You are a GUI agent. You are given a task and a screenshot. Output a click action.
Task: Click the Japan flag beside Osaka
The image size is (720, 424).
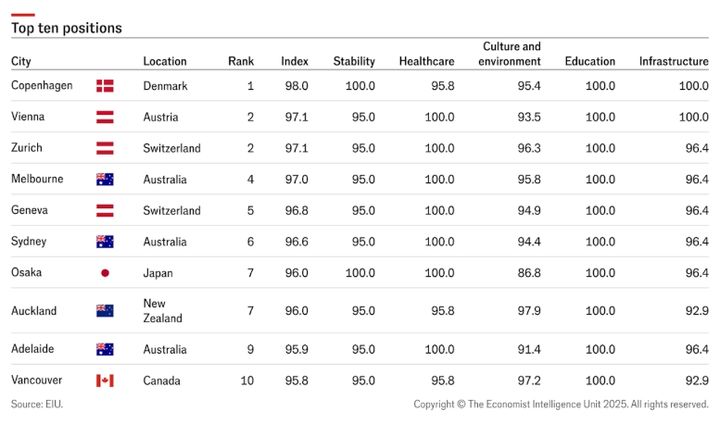[104, 273]
